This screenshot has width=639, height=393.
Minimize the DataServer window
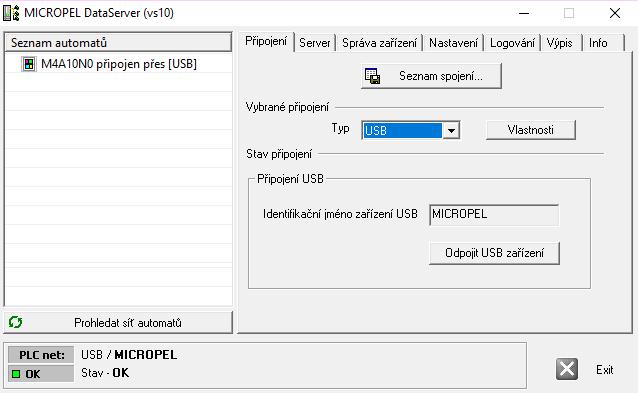(524, 13)
